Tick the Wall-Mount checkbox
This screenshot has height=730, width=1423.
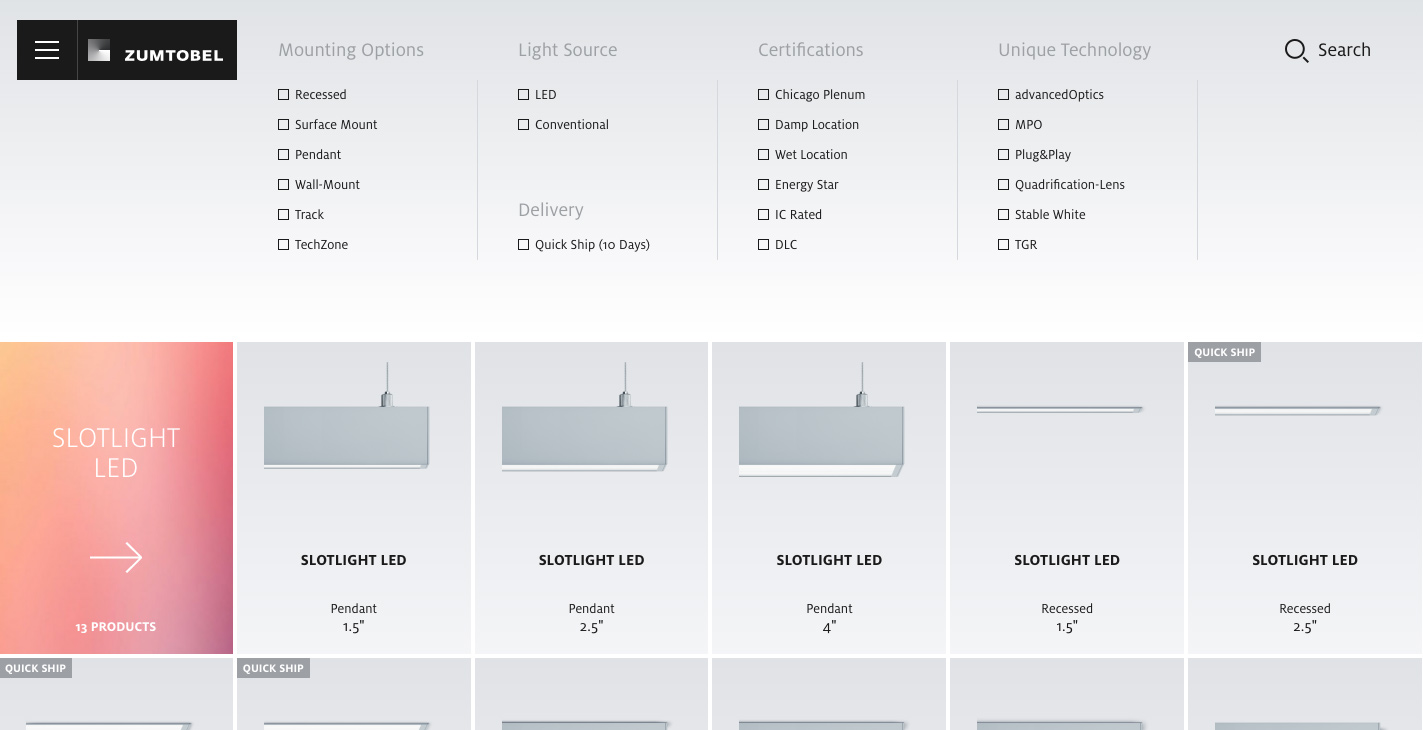click(284, 185)
